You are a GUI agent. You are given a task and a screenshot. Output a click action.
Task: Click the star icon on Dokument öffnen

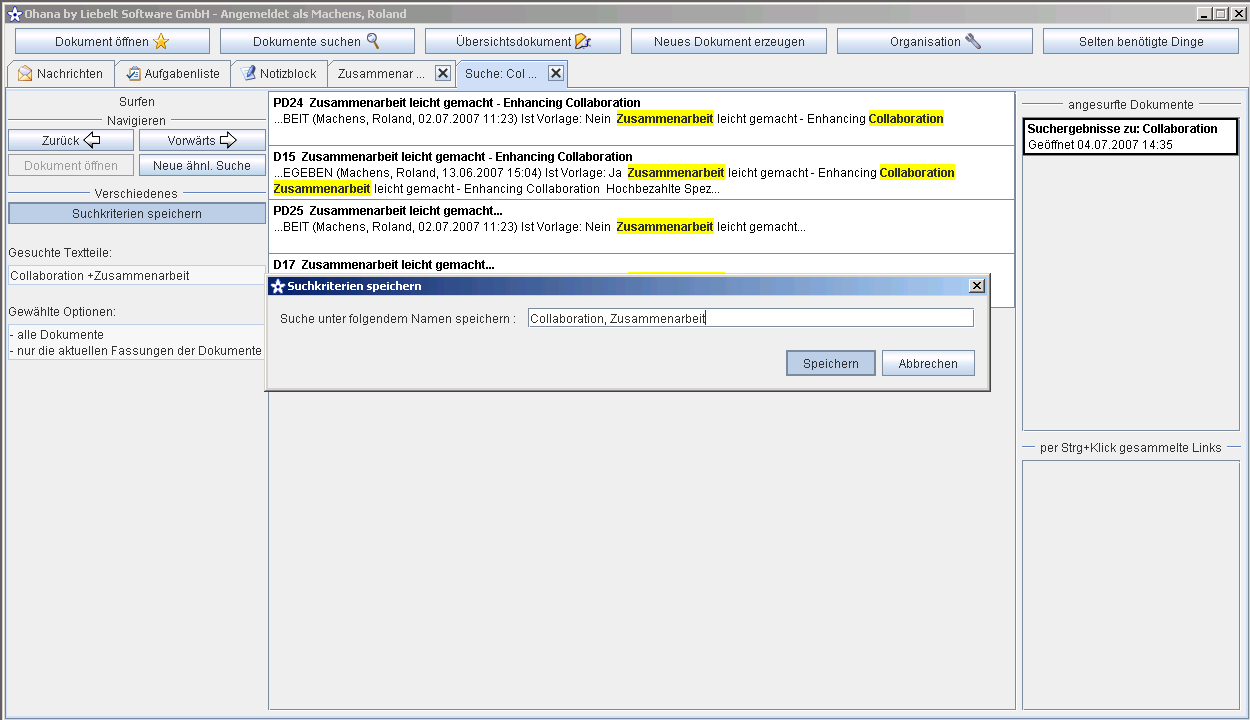tap(161, 41)
